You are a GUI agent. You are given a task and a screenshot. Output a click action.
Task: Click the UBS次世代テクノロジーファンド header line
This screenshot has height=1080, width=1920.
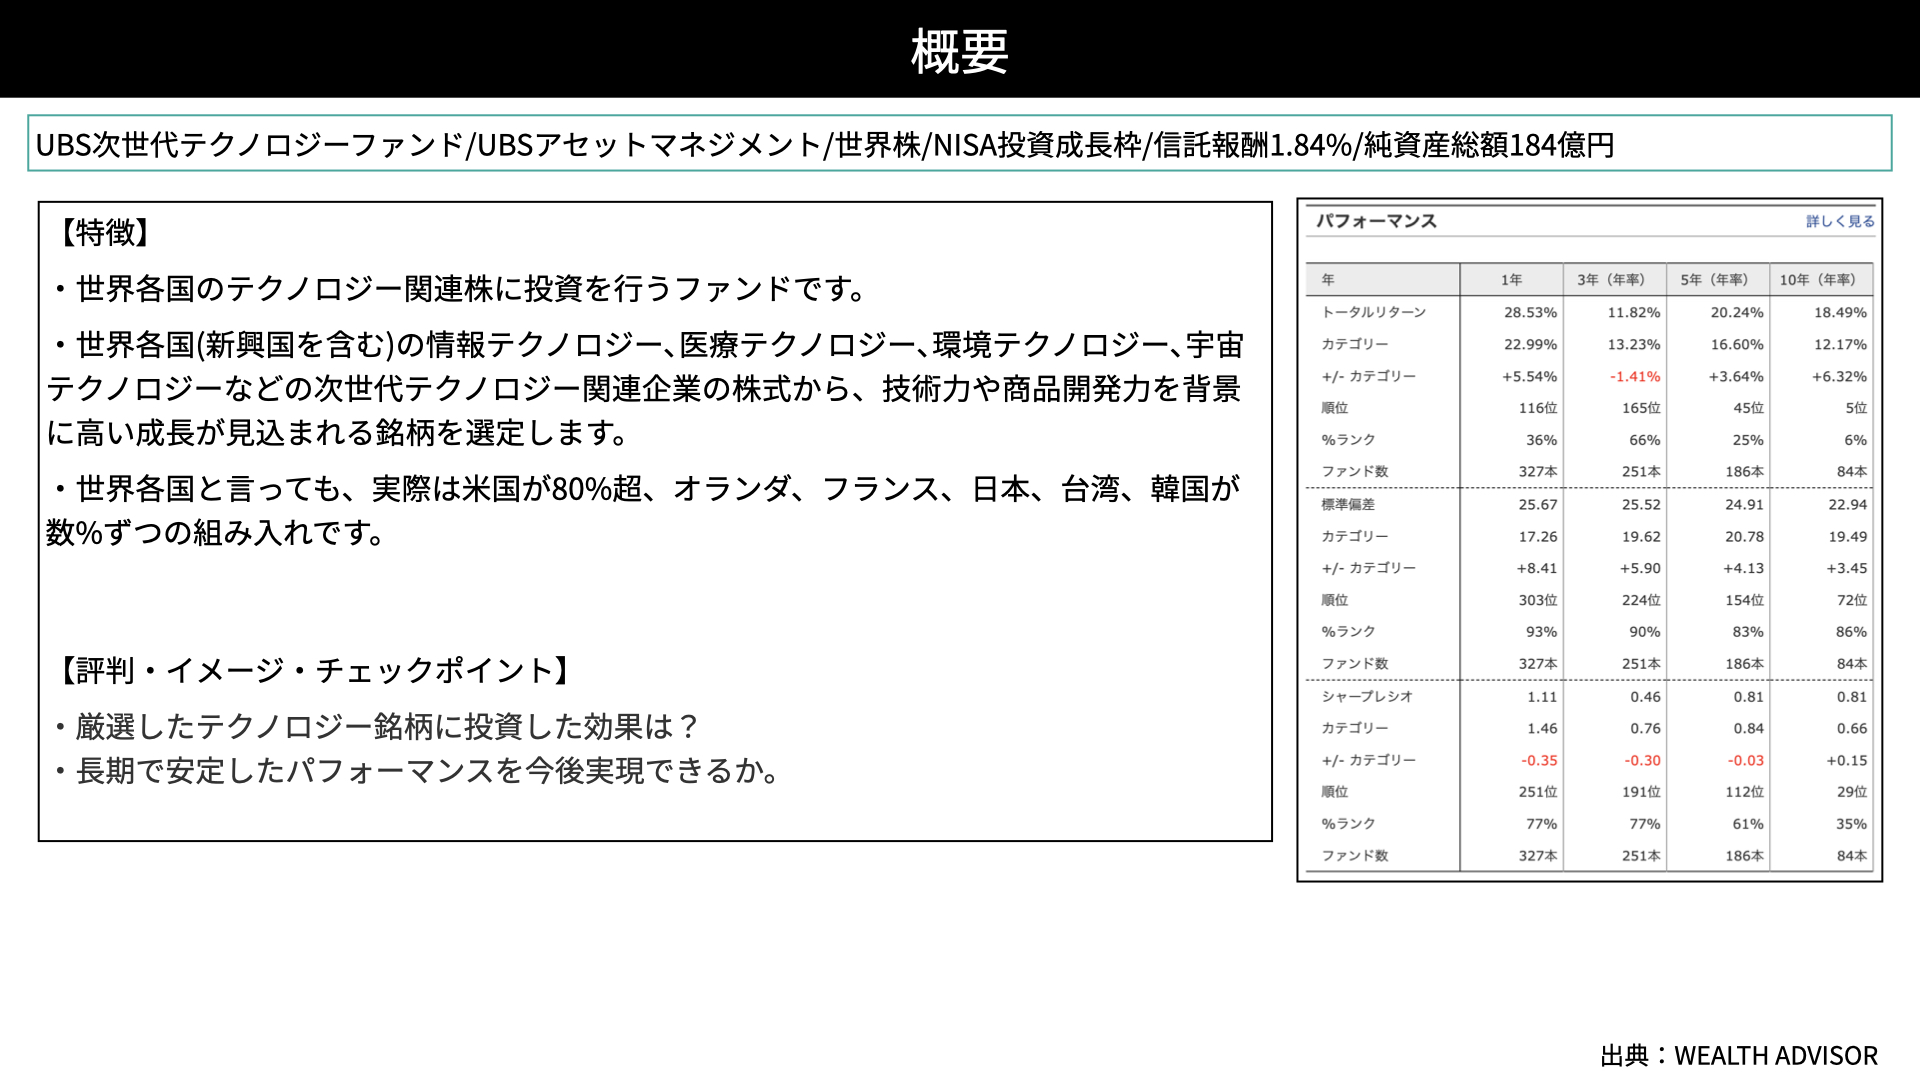[825, 145]
